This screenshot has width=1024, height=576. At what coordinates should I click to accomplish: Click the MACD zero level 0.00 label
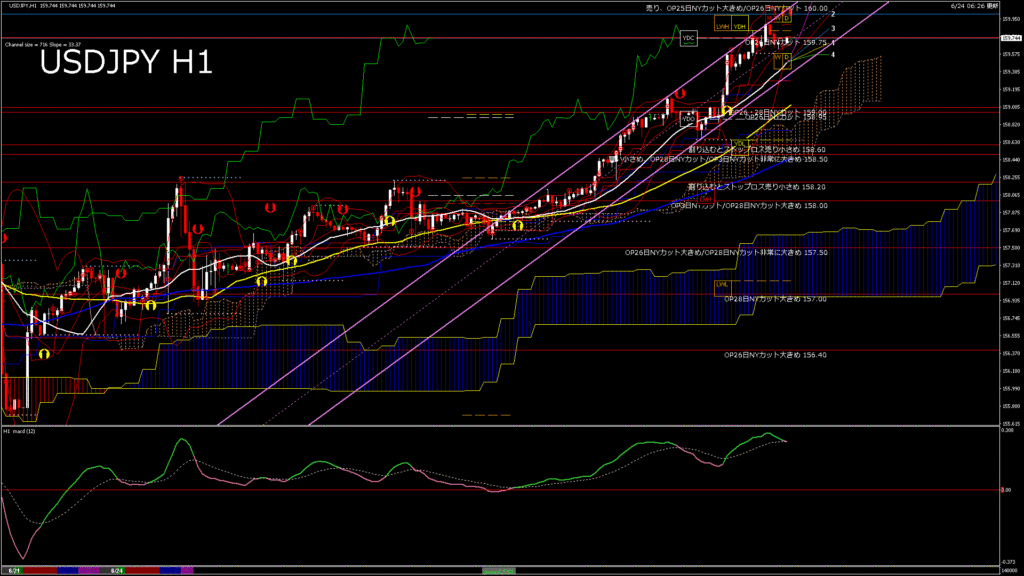[1006, 490]
